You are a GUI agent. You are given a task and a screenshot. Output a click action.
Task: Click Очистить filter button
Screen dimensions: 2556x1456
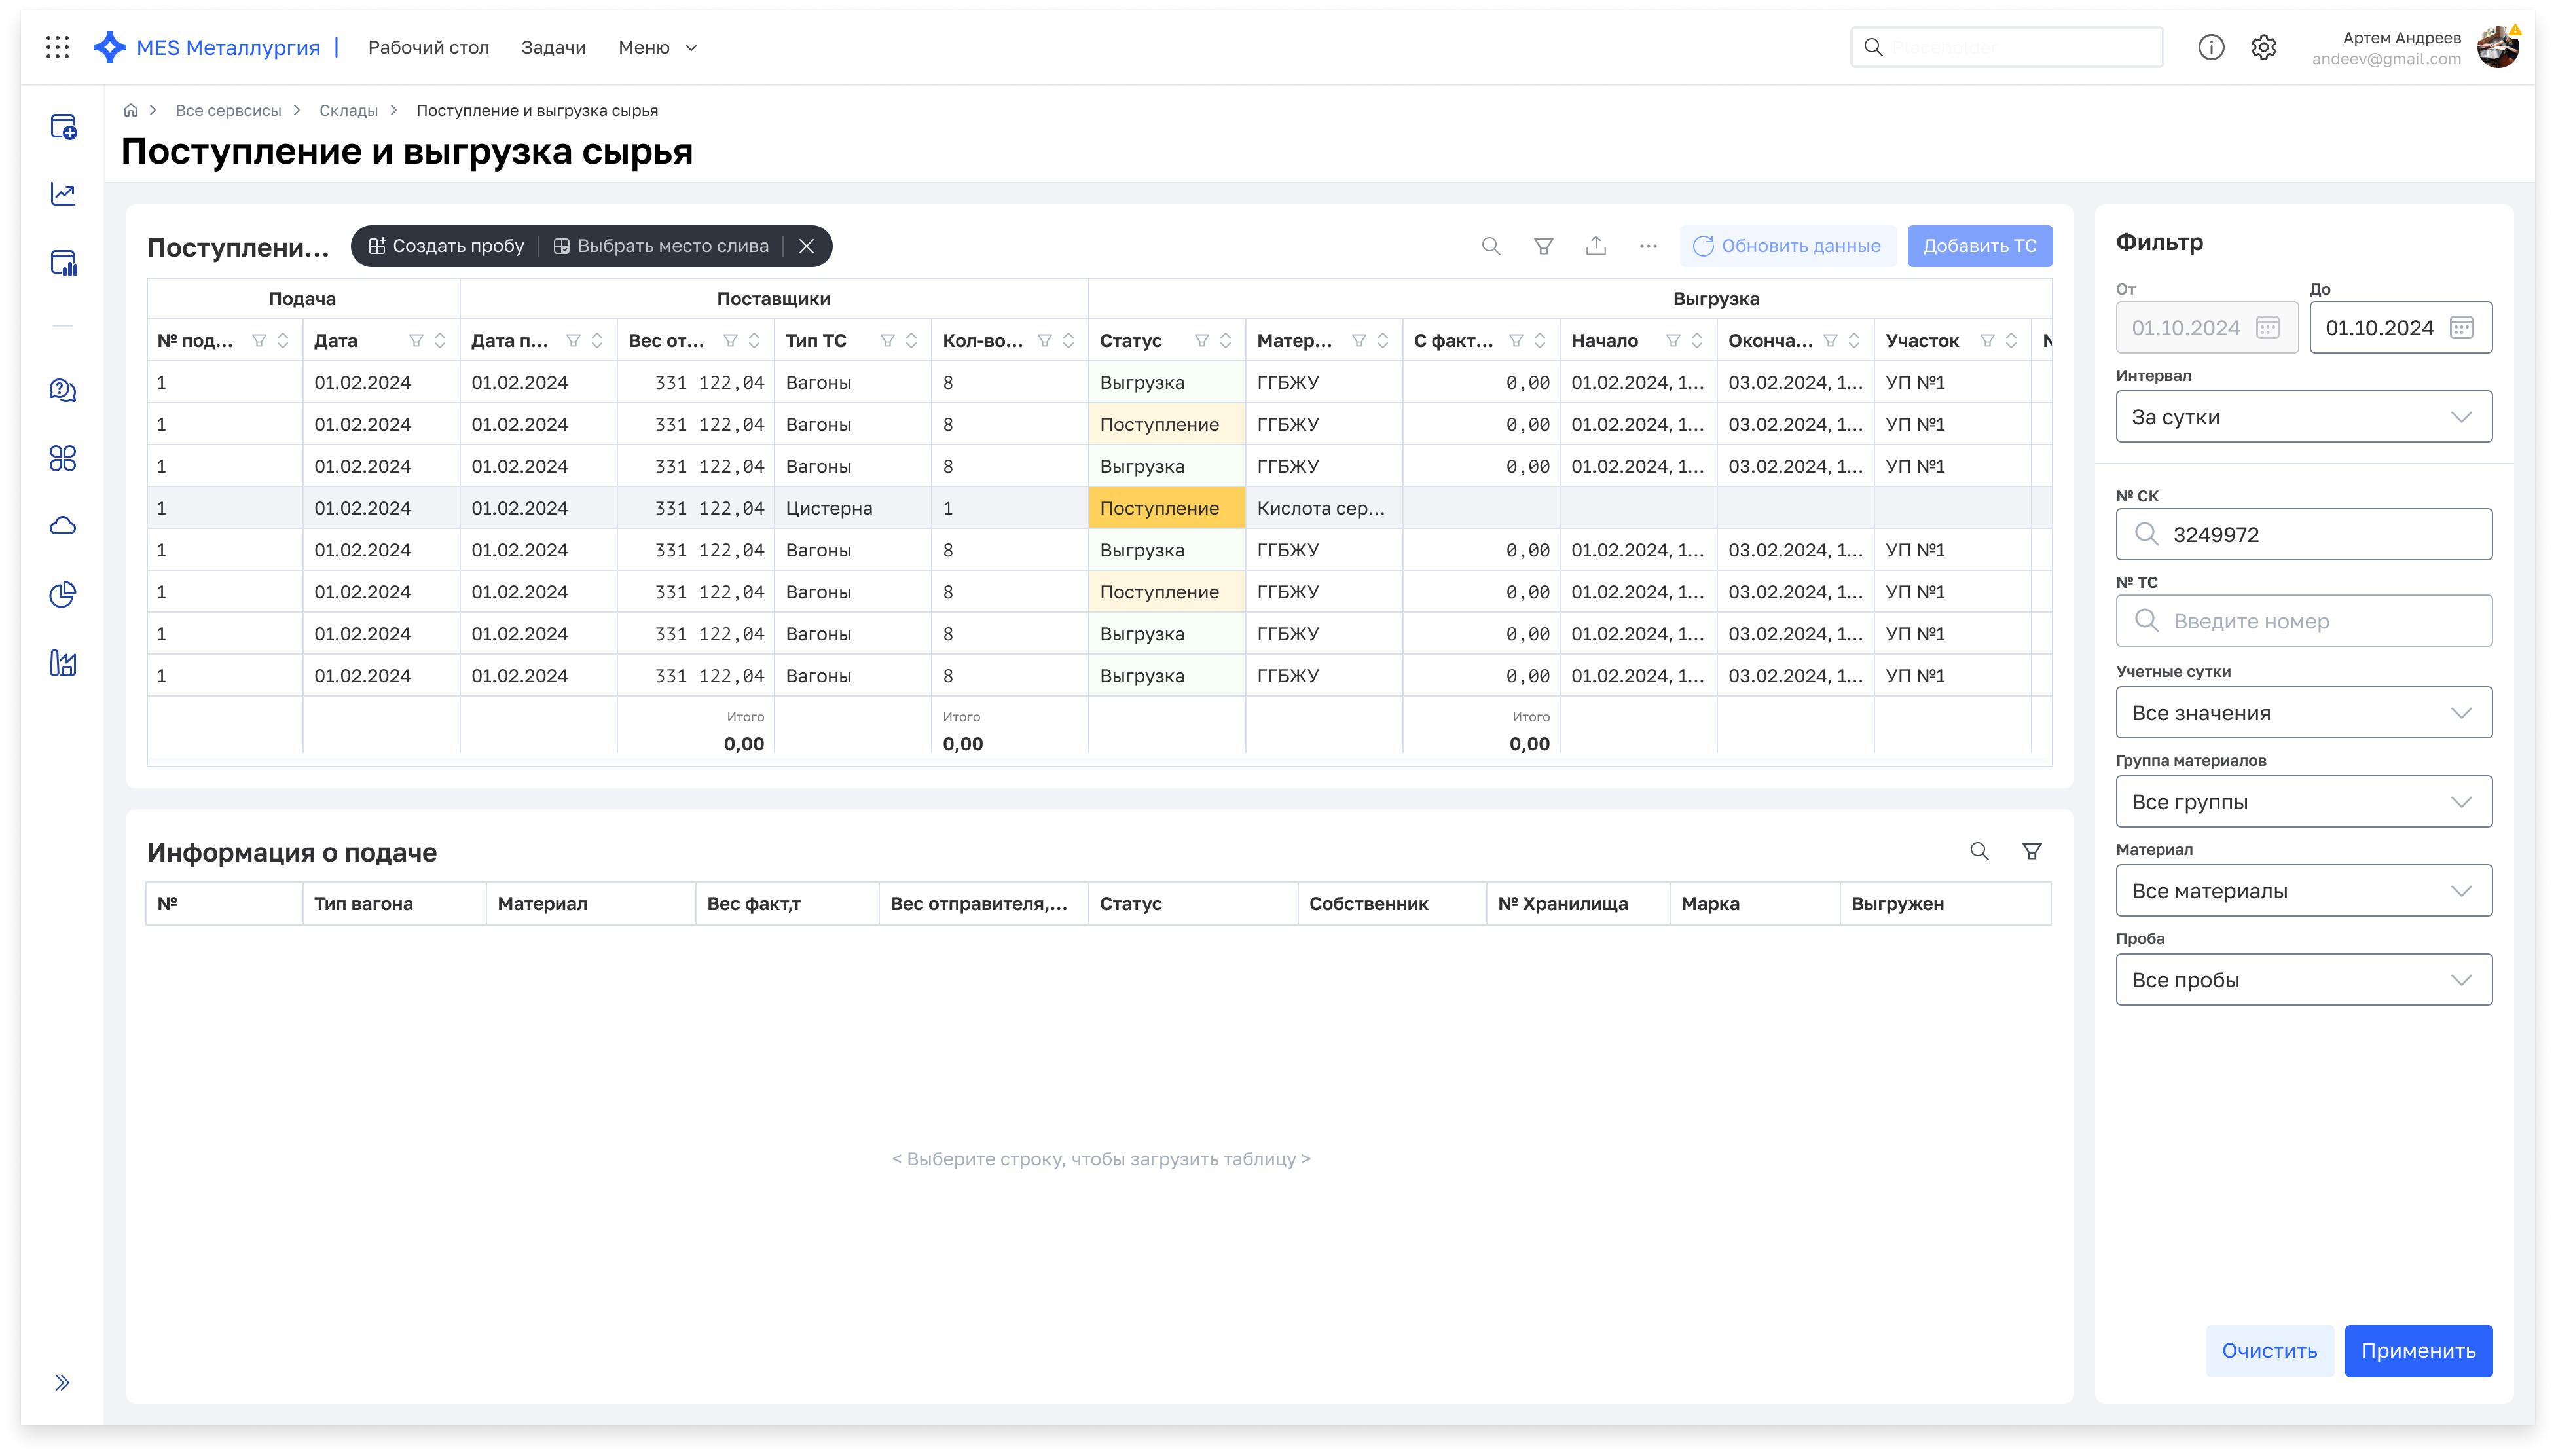tap(2269, 1350)
